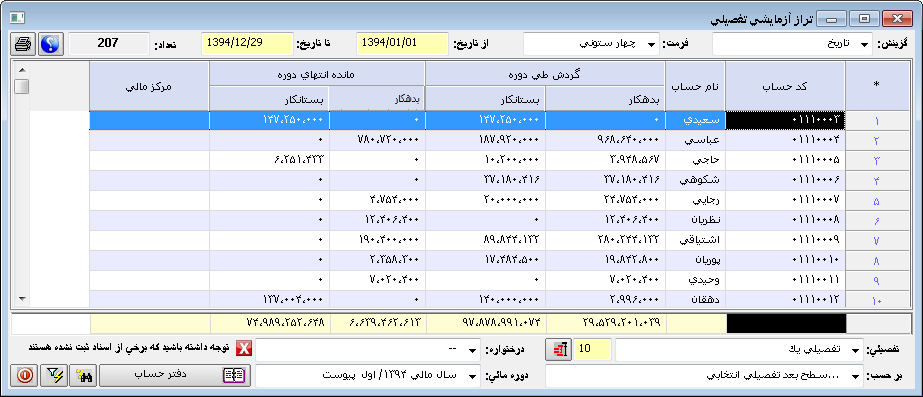The image size is (923, 397).
Task: Click the تعداد count box showing 207
Action: tap(109, 44)
